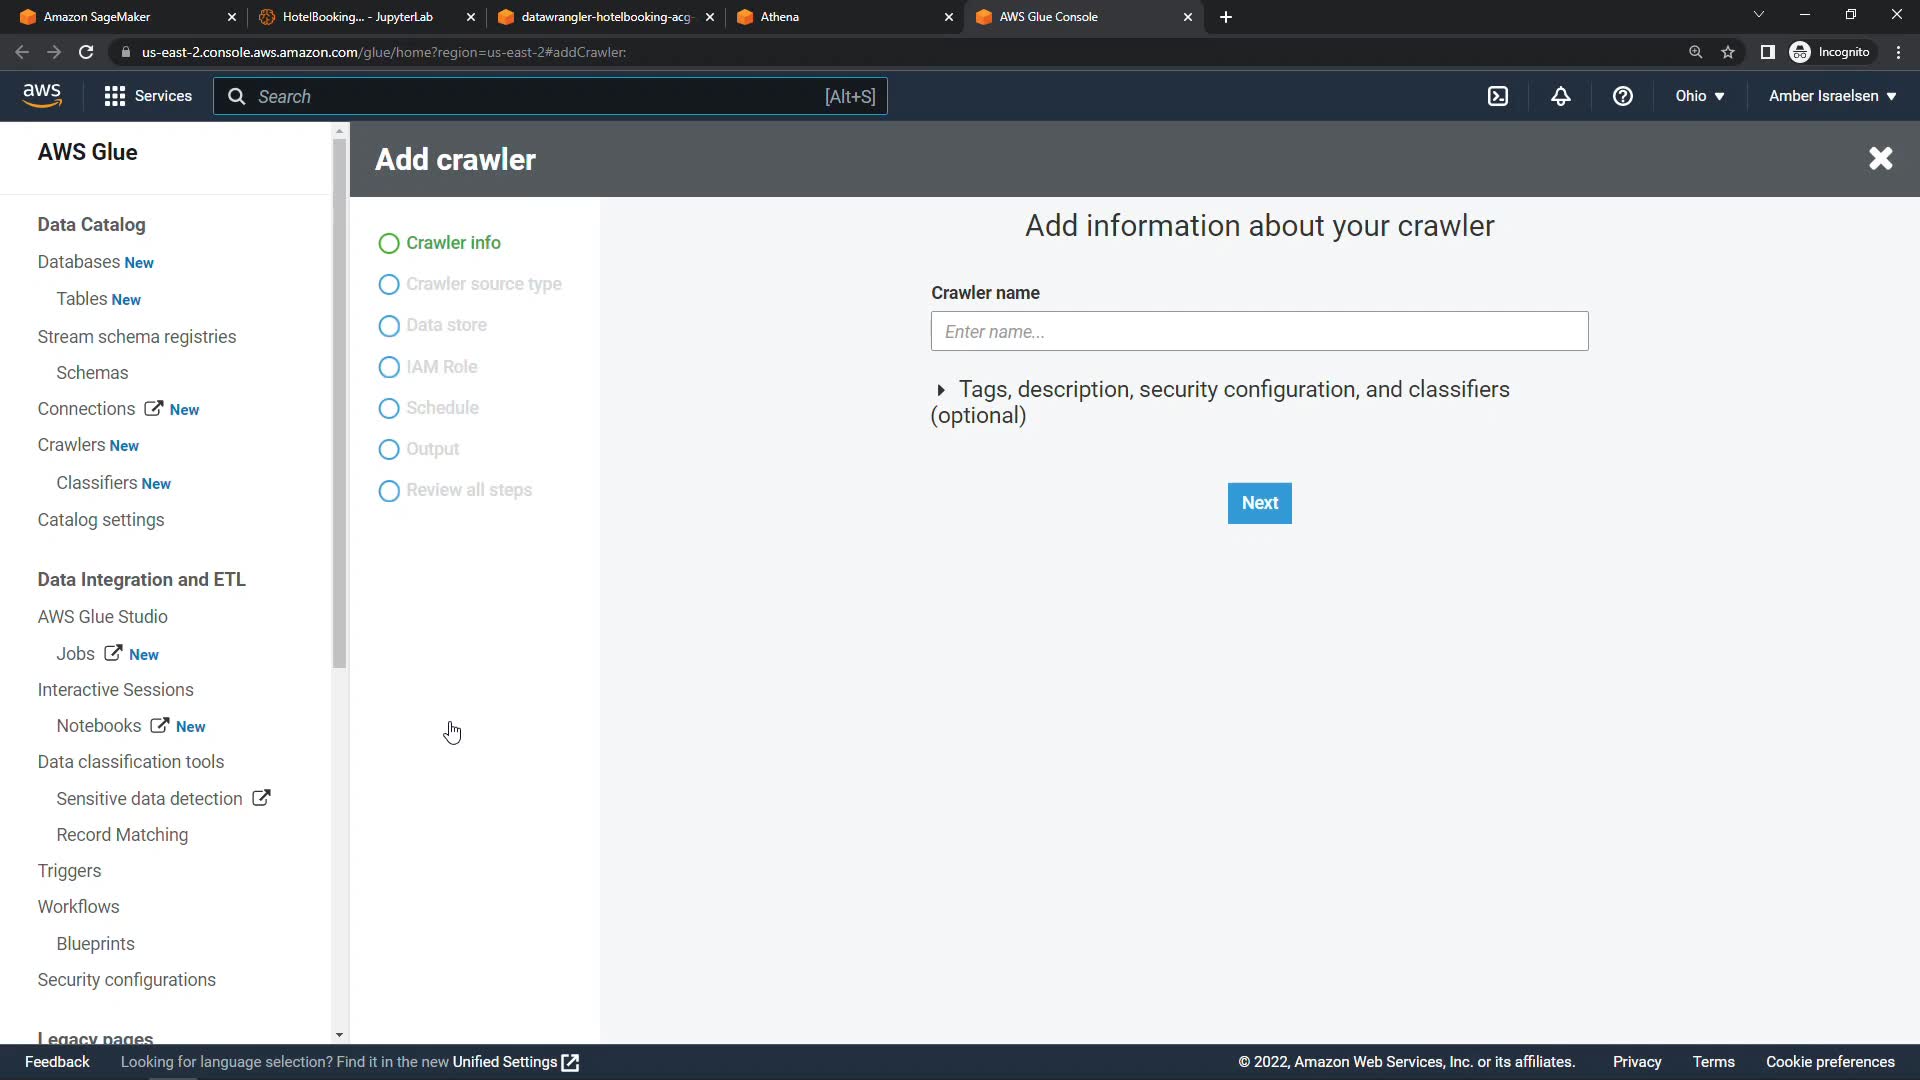Open Crawlers link in the sidebar
The height and width of the screenshot is (1080, 1920).
click(x=71, y=445)
